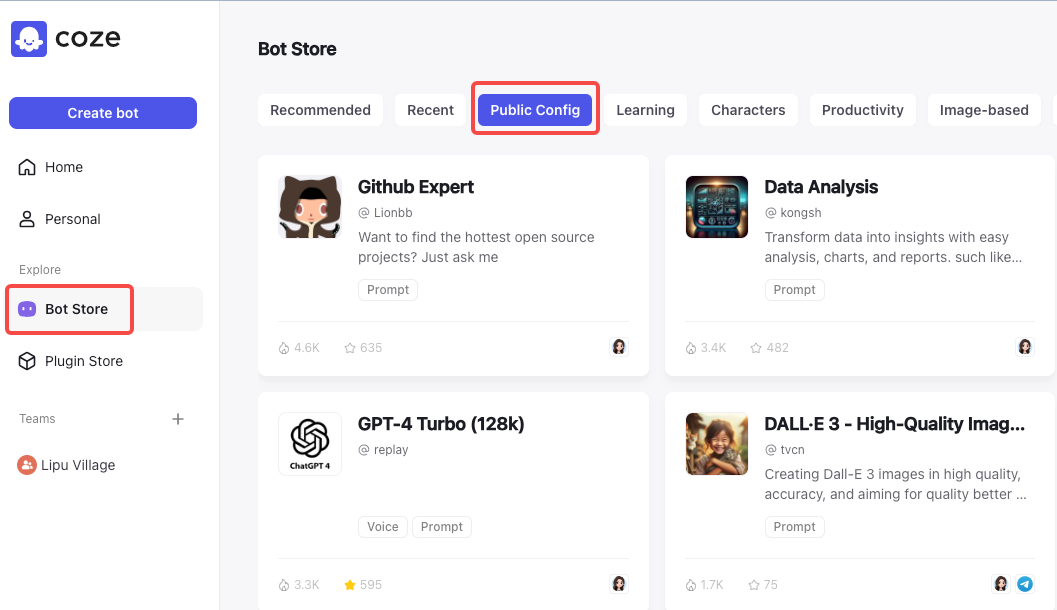Click Prompt tag on Data Analysis card
Image resolution: width=1057 pixels, height=610 pixels.
[794, 290]
